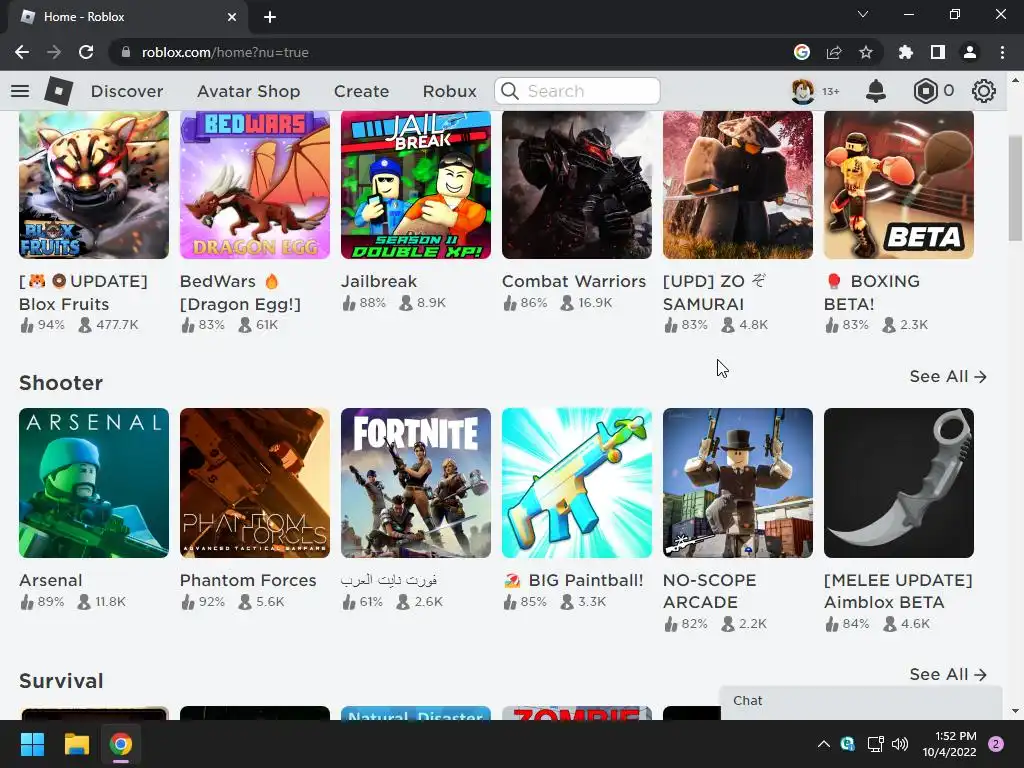1024x768 pixels.
Task: Click the browser address bar URL
Action: pyautogui.click(x=225, y=52)
